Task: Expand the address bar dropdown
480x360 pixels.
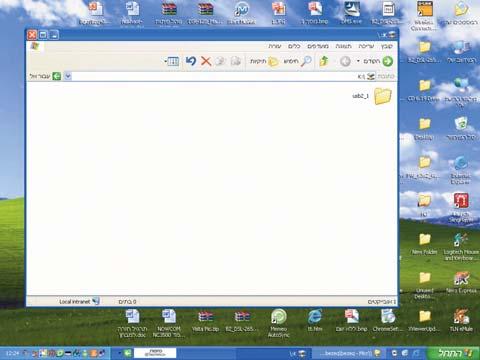Action: click(68, 77)
